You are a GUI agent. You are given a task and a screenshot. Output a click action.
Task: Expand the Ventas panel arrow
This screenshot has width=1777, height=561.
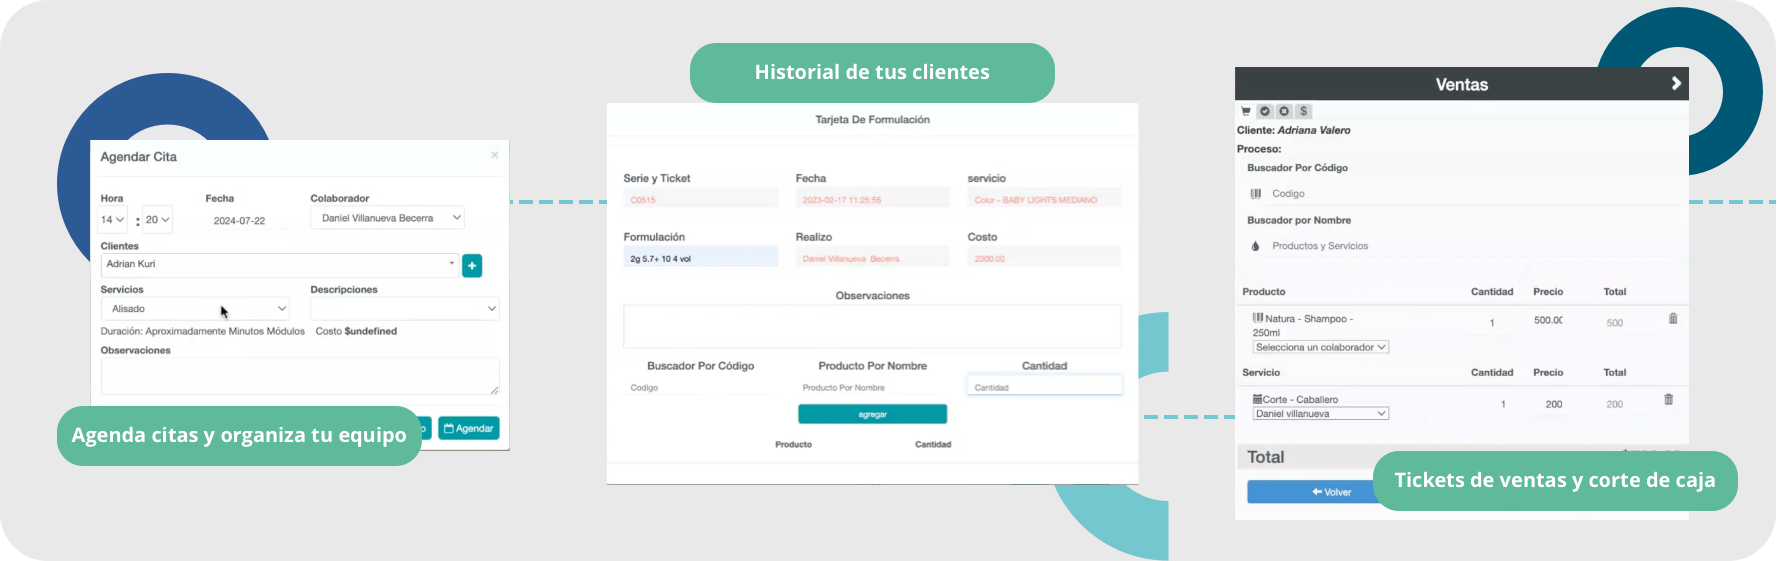(x=1676, y=84)
